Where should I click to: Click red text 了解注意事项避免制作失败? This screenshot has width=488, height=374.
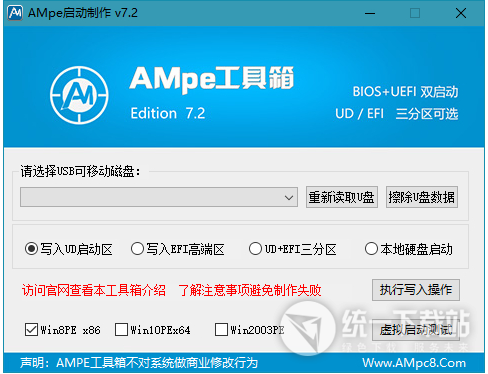pyautogui.click(x=250, y=290)
